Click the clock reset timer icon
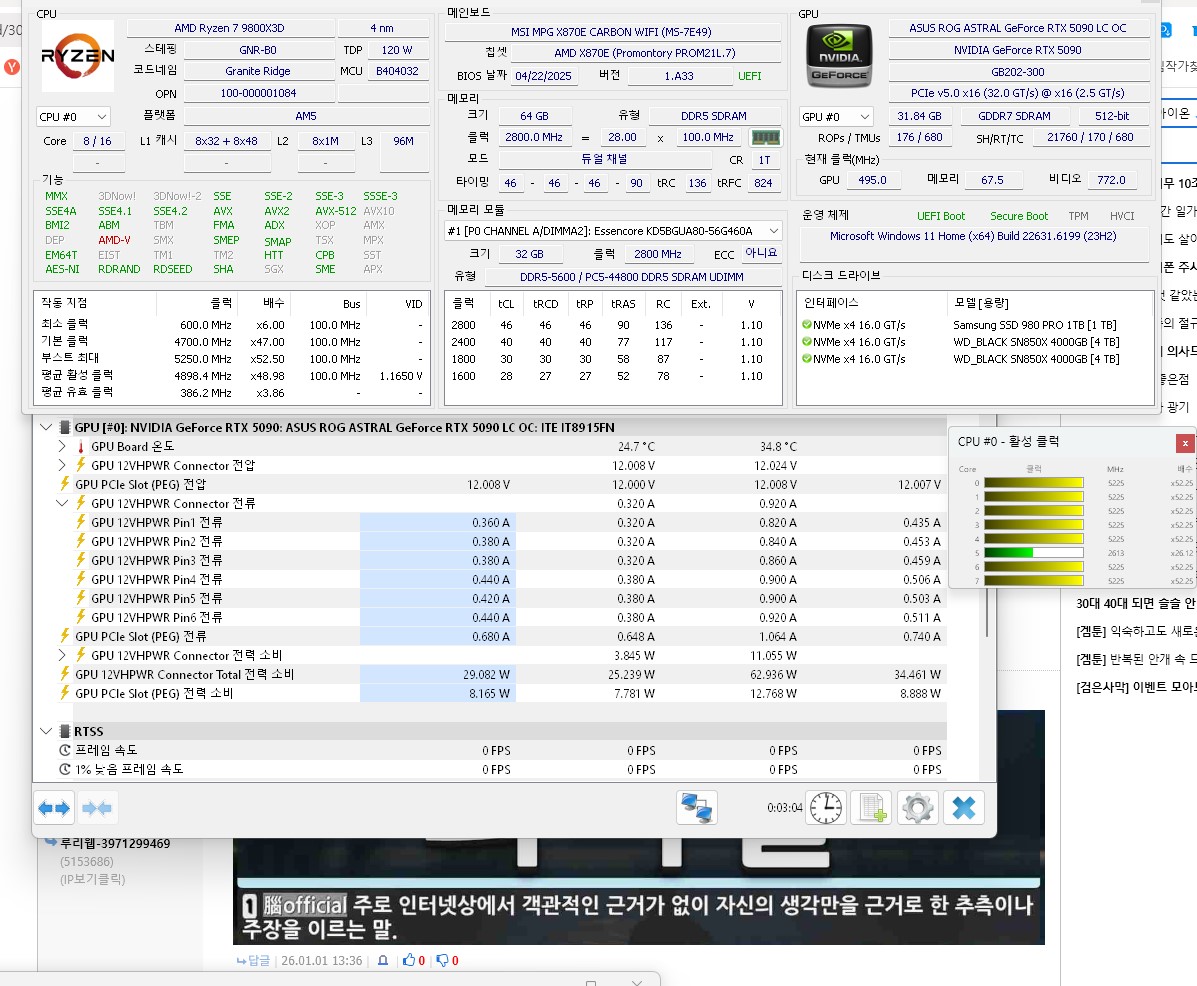The image size is (1197, 986). tap(826, 807)
